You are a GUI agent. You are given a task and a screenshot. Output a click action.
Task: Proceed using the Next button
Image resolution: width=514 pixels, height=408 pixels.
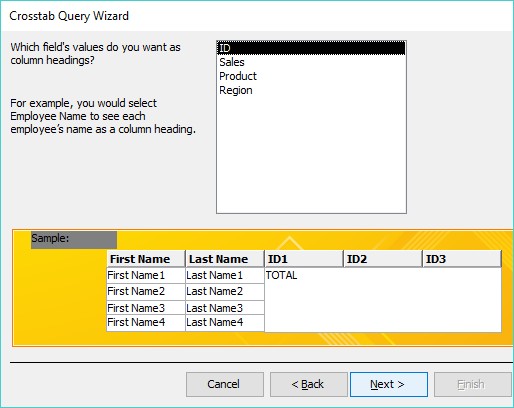point(389,384)
